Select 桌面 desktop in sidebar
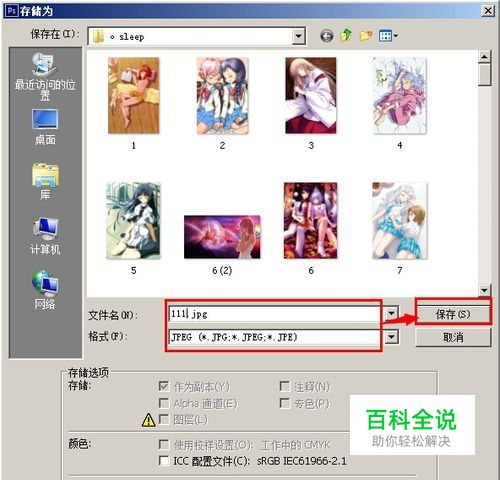500x480 pixels. [45, 127]
